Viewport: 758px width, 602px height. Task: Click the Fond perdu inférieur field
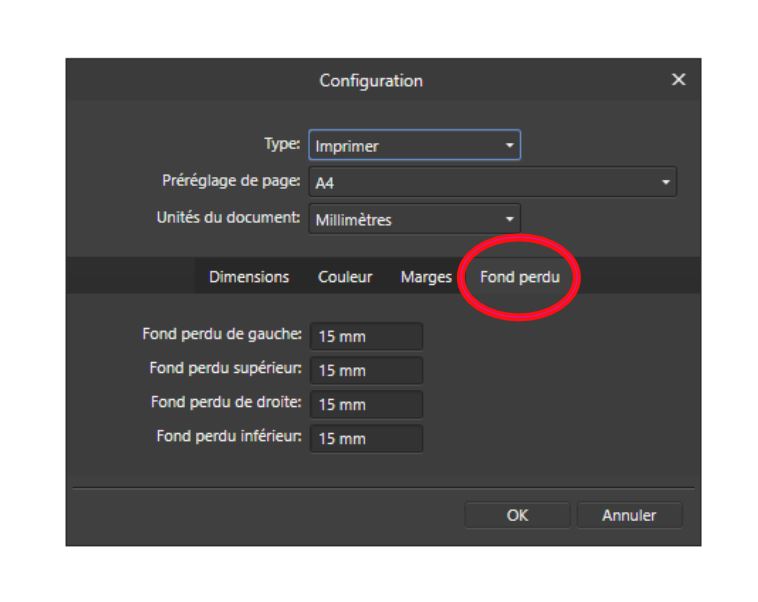pos(366,439)
